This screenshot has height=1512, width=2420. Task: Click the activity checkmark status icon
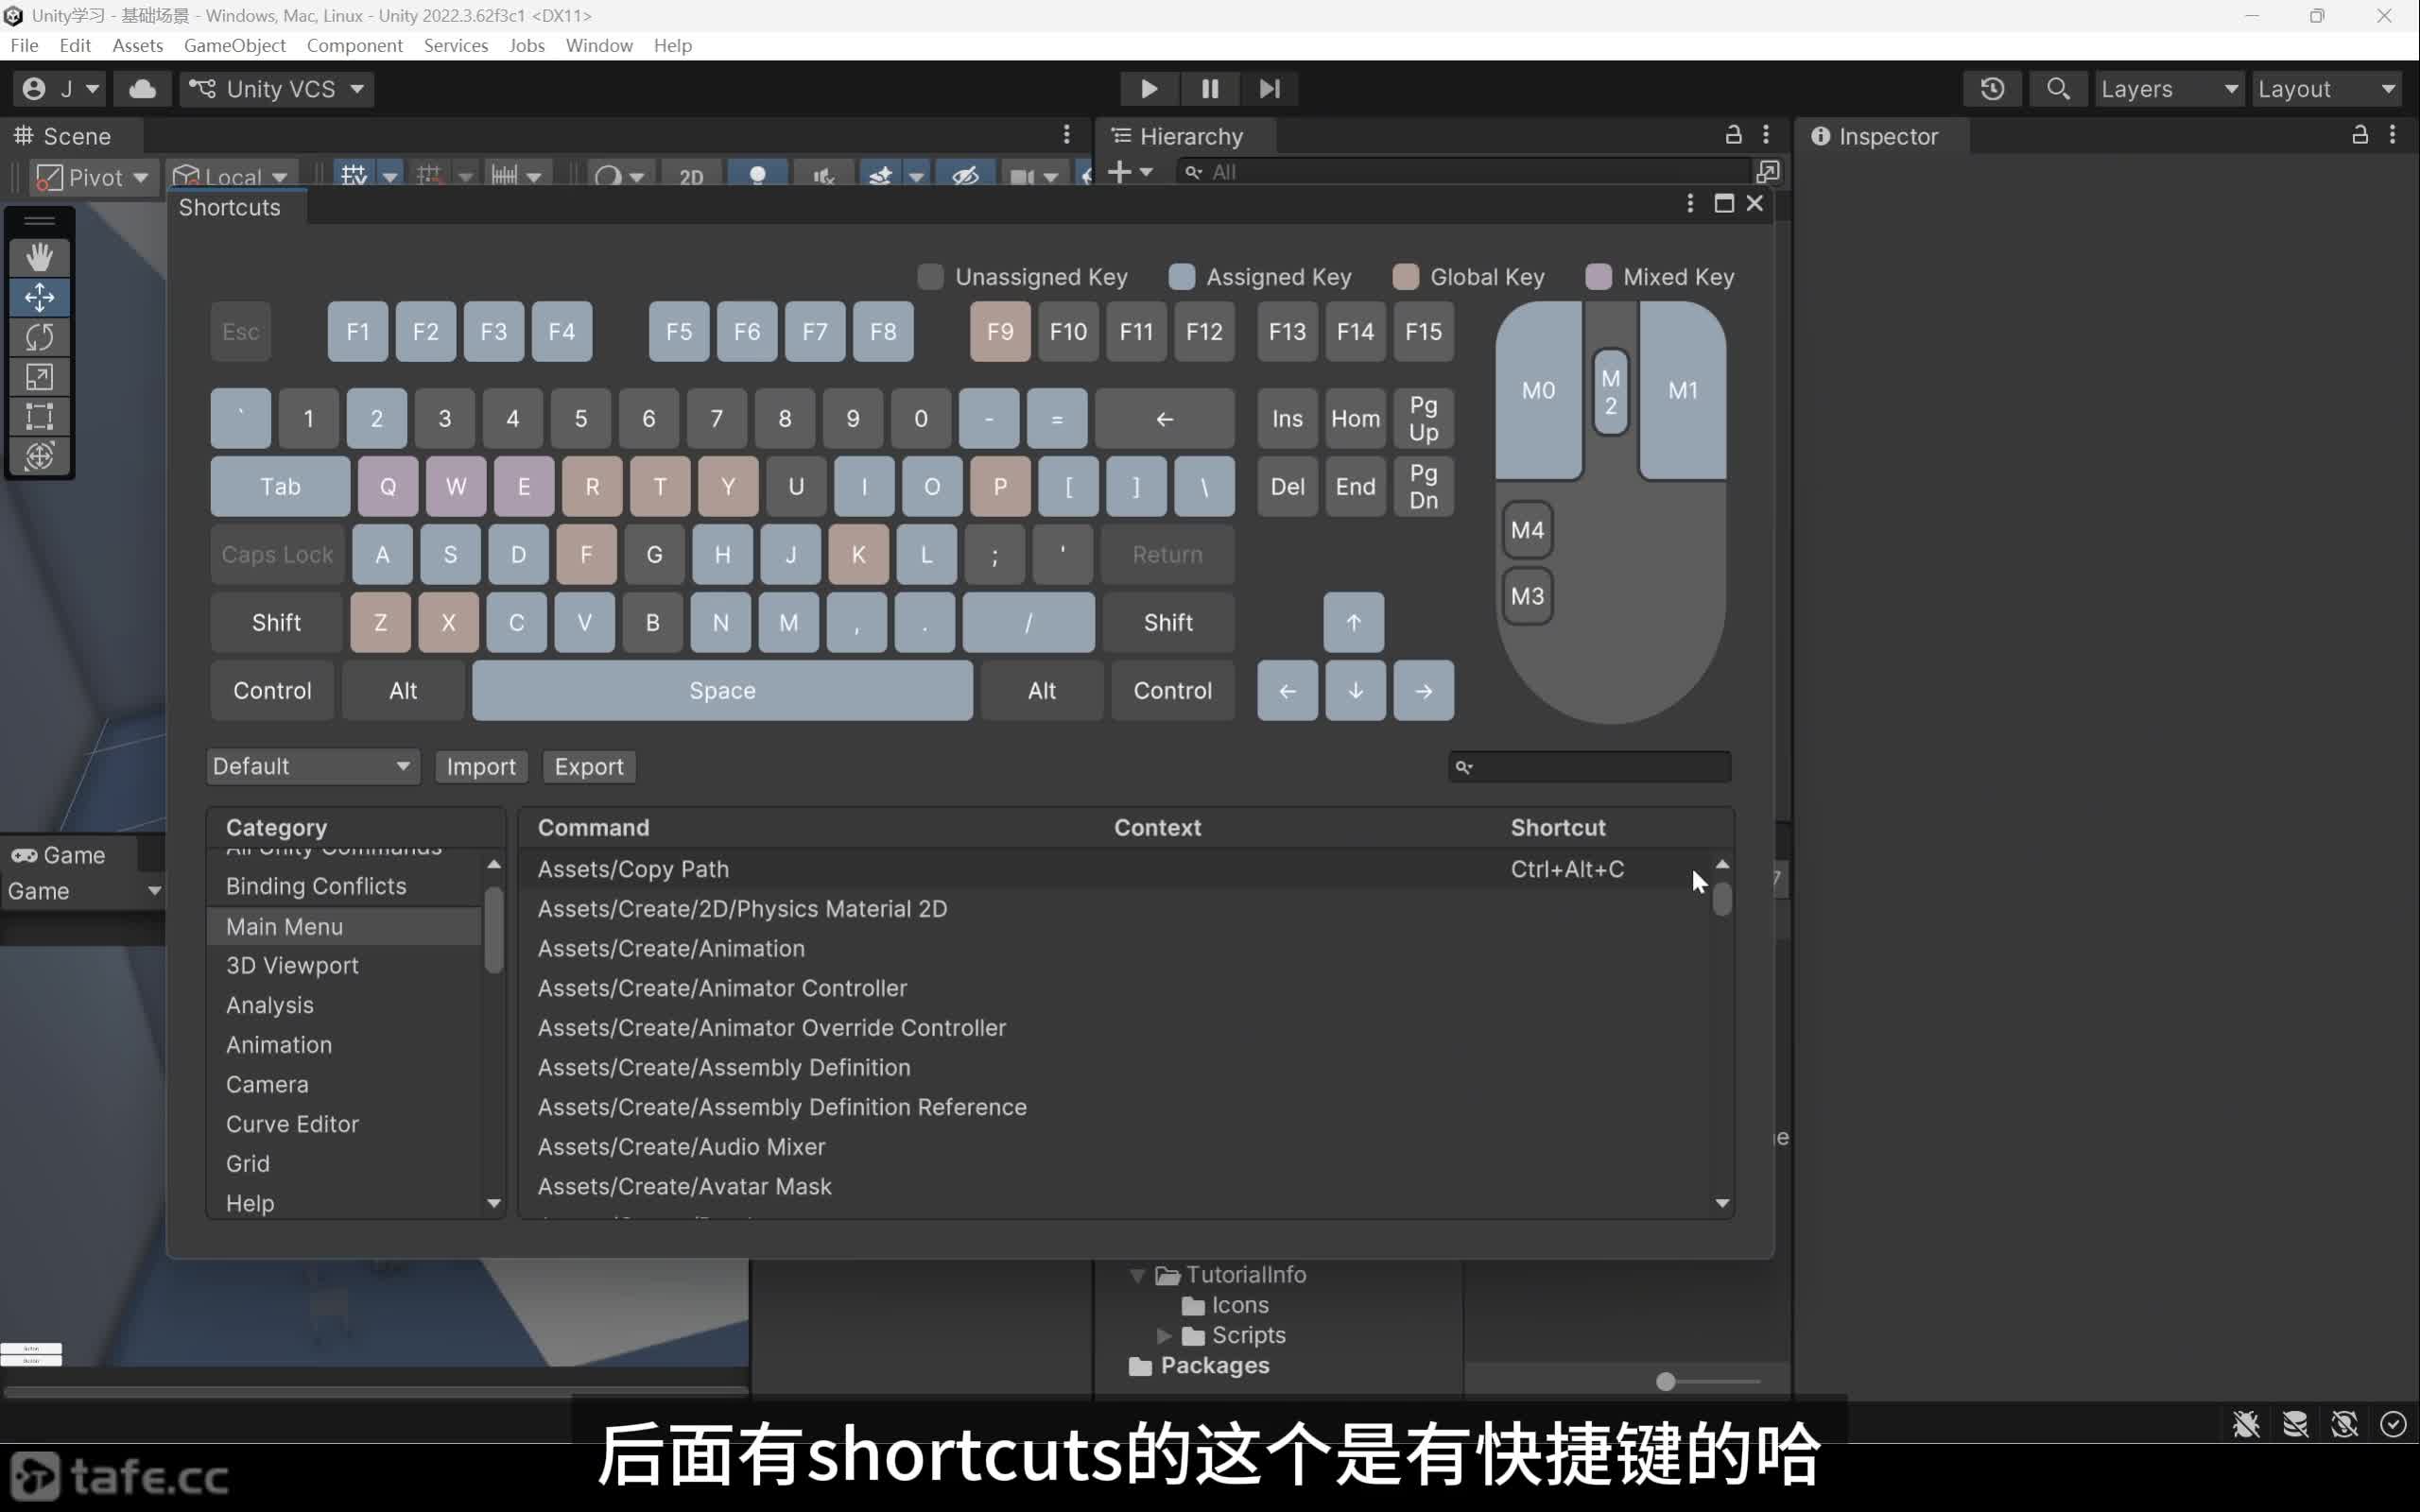pos(2393,1424)
